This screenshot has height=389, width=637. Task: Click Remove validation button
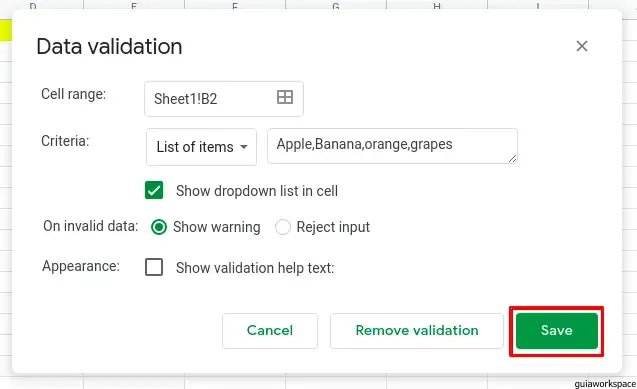coord(417,331)
